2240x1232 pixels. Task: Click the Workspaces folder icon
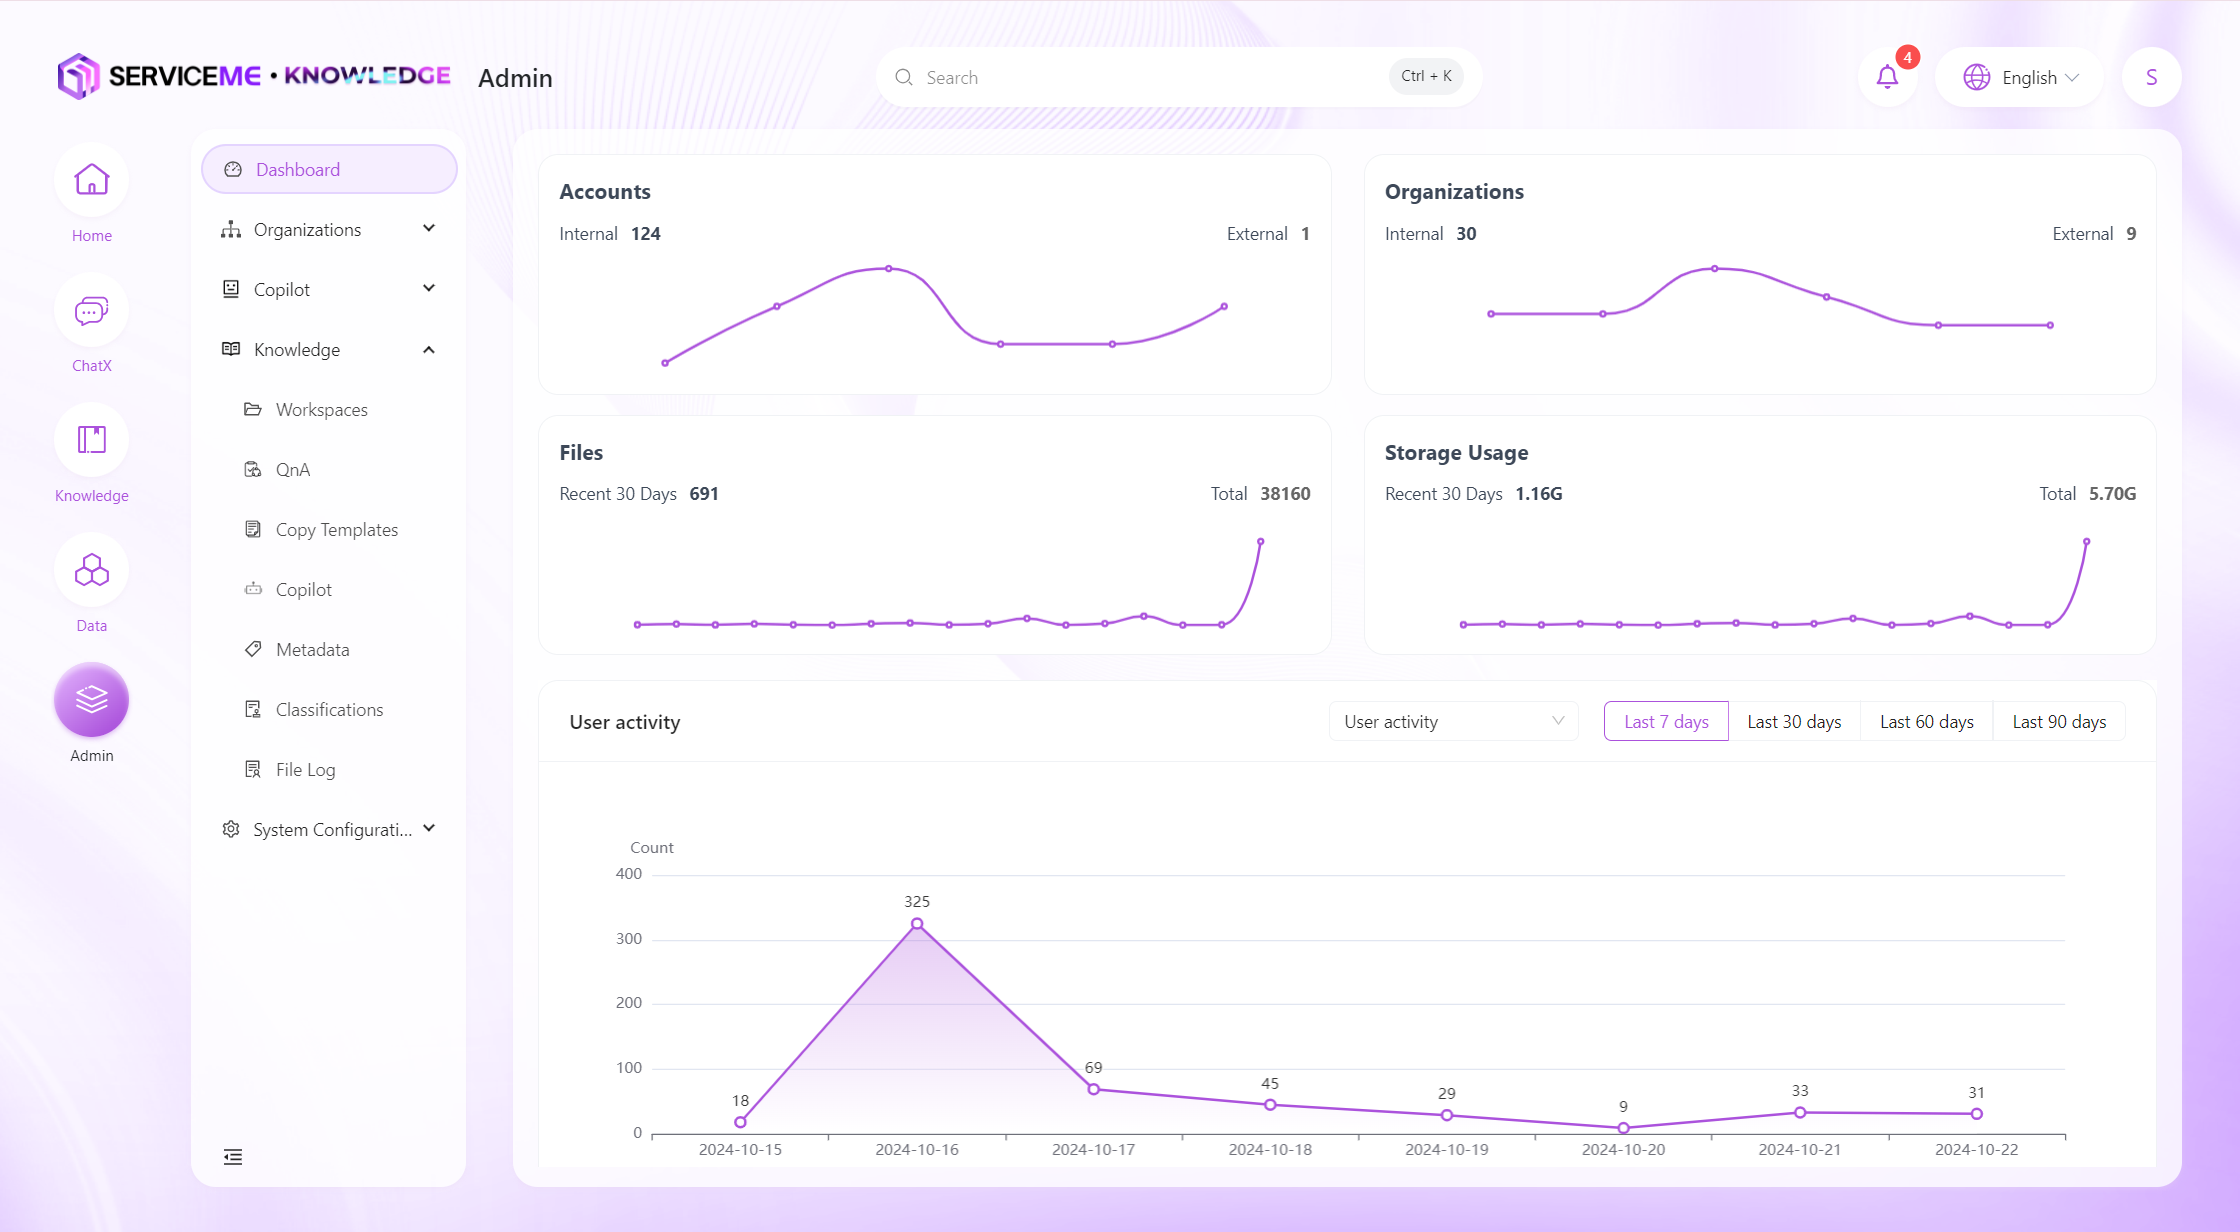(x=253, y=410)
